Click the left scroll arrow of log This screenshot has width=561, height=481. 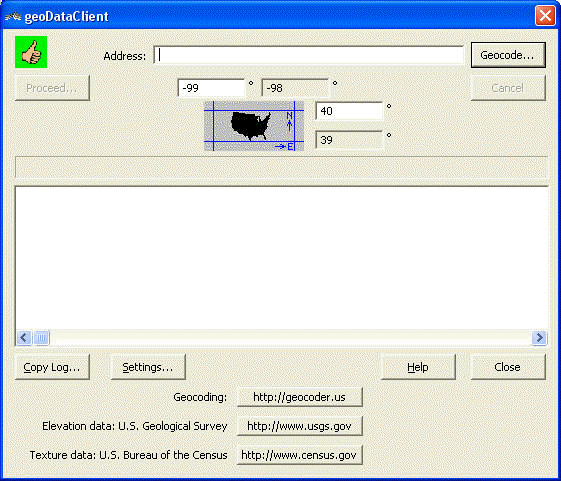click(24, 337)
